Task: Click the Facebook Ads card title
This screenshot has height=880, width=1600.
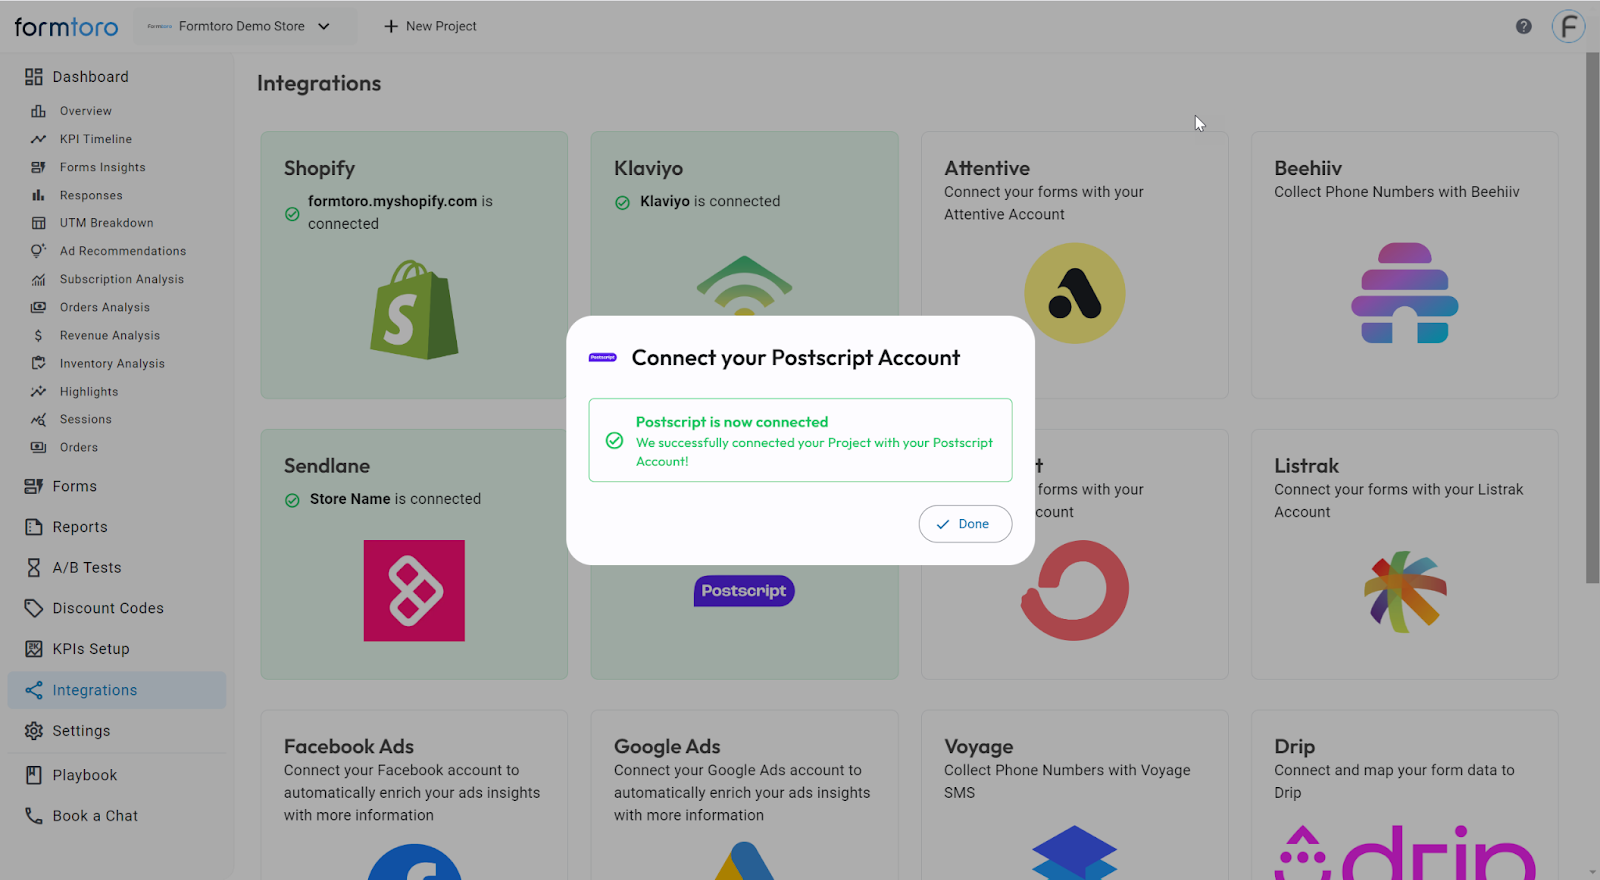Action: coord(348,746)
